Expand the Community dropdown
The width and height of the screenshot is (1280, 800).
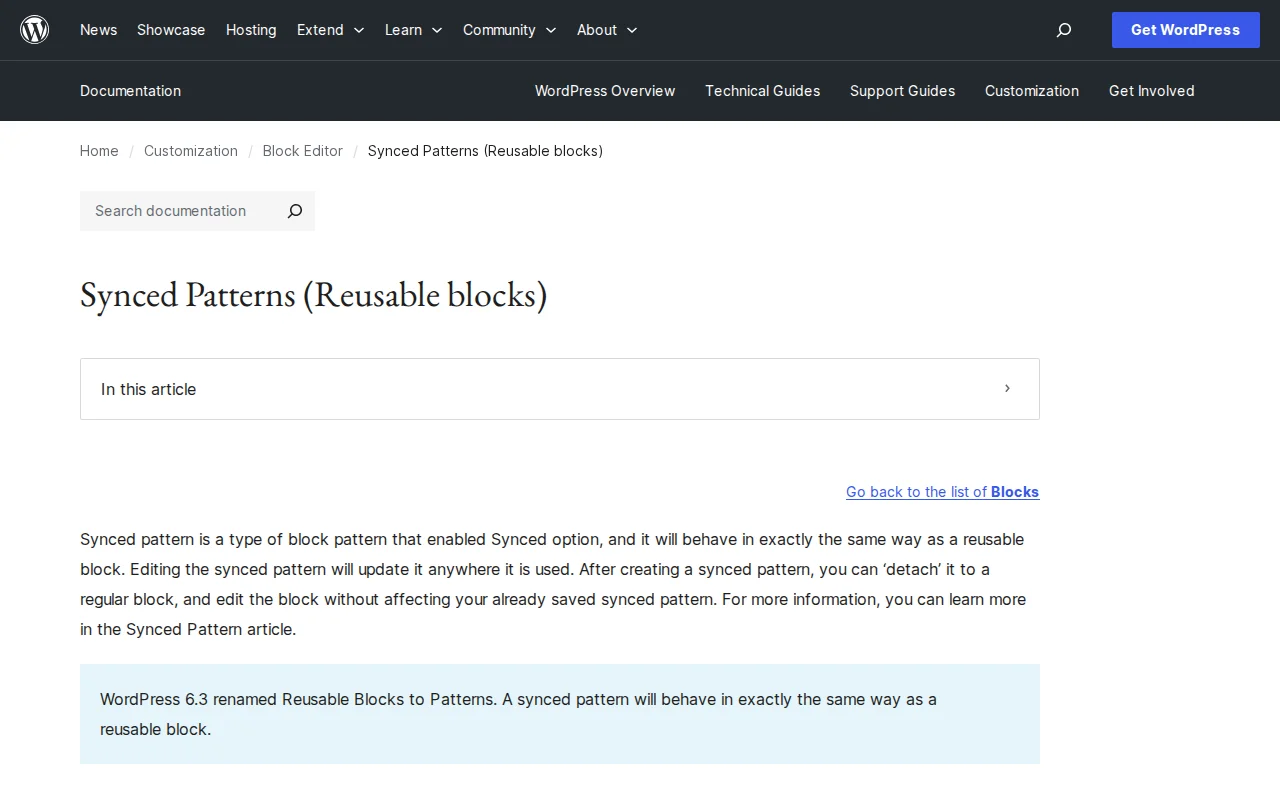tap(509, 30)
